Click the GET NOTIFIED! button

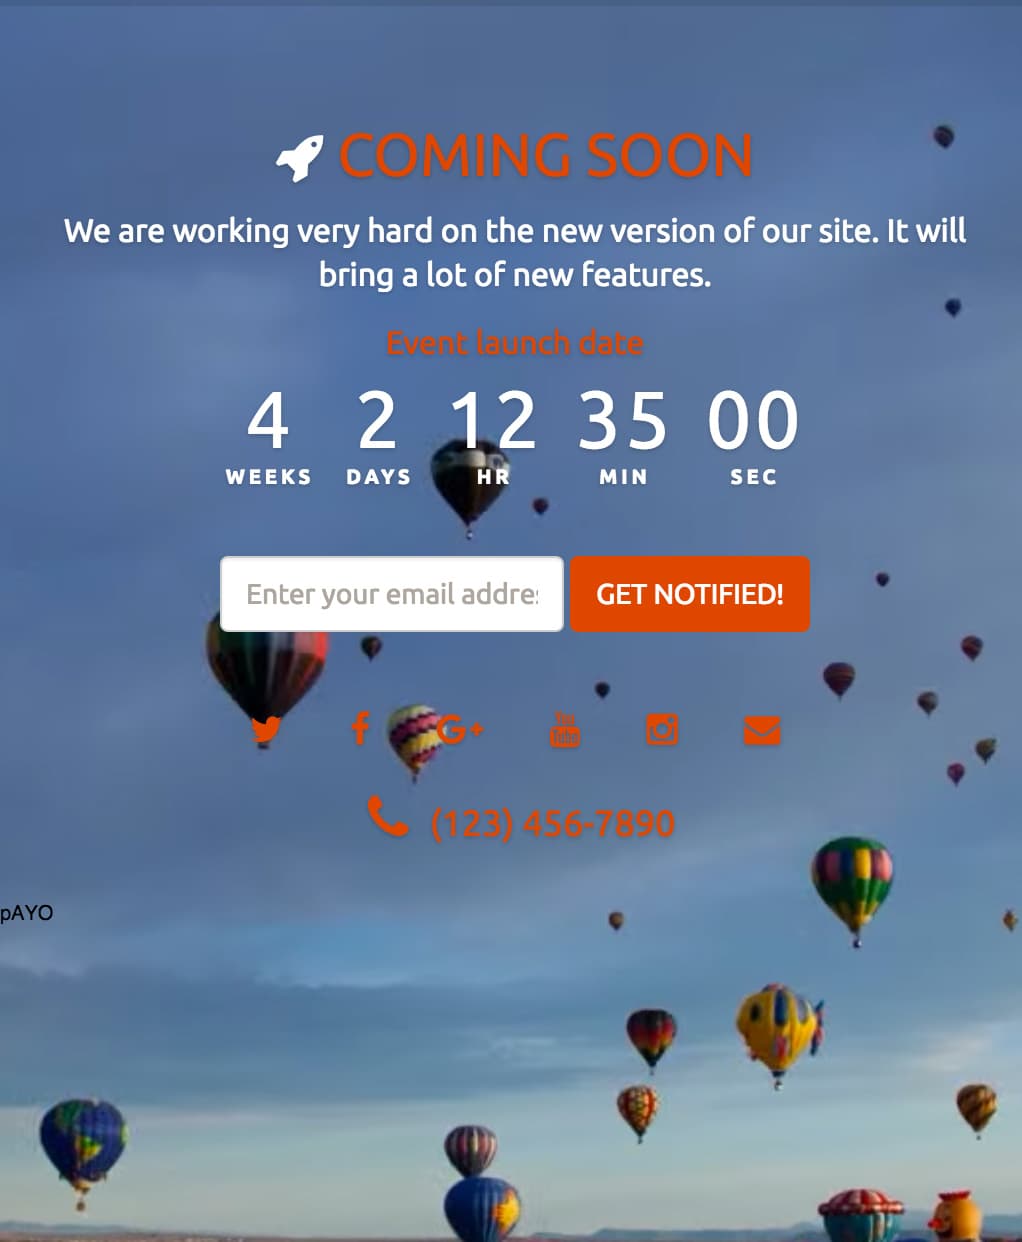[690, 594]
